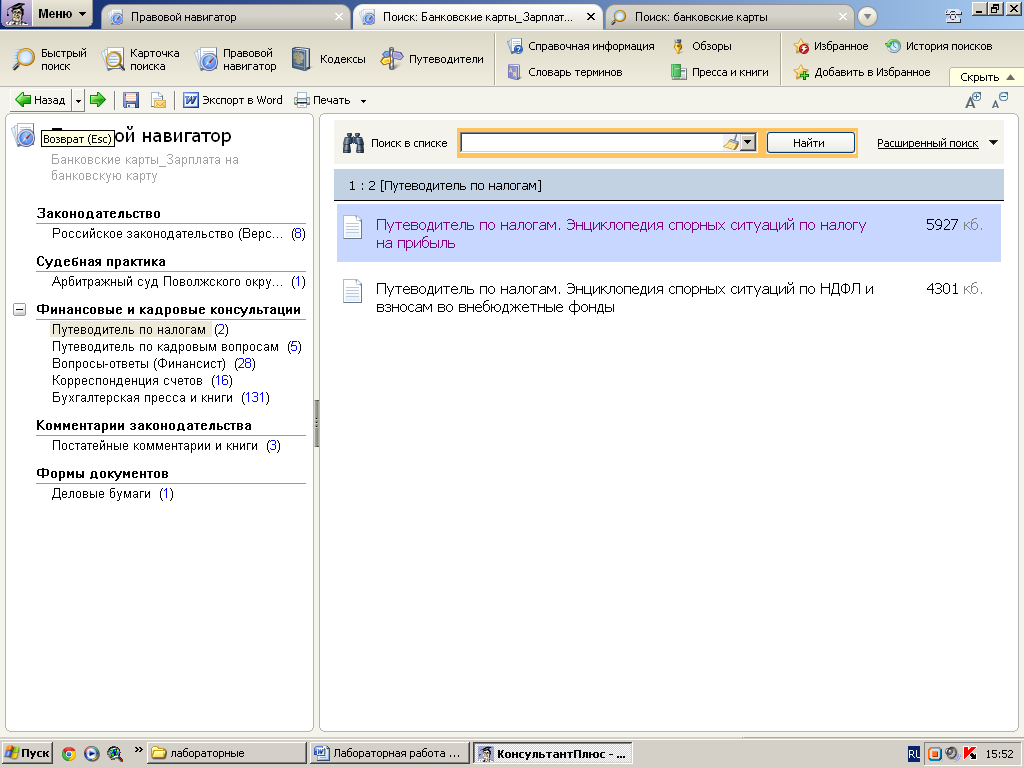1024x768 pixels.
Task: Click the Печать printer button
Action: 323,100
